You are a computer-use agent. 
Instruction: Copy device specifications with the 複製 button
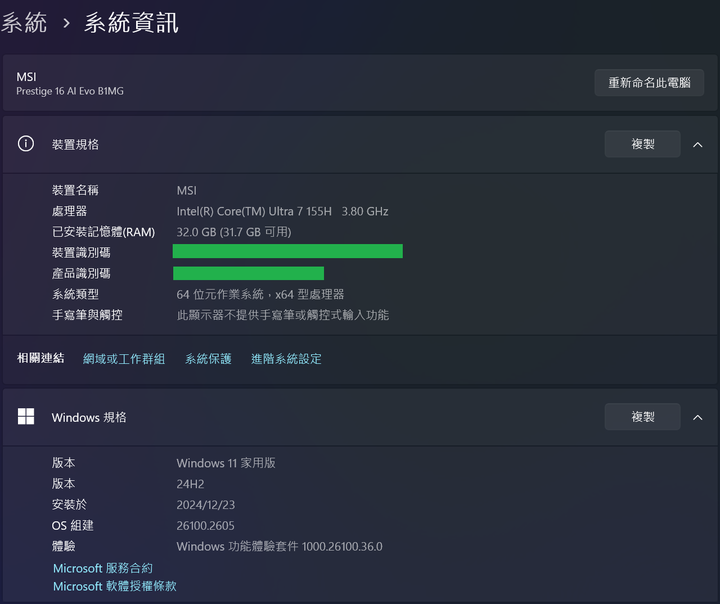click(x=642, y=144)
